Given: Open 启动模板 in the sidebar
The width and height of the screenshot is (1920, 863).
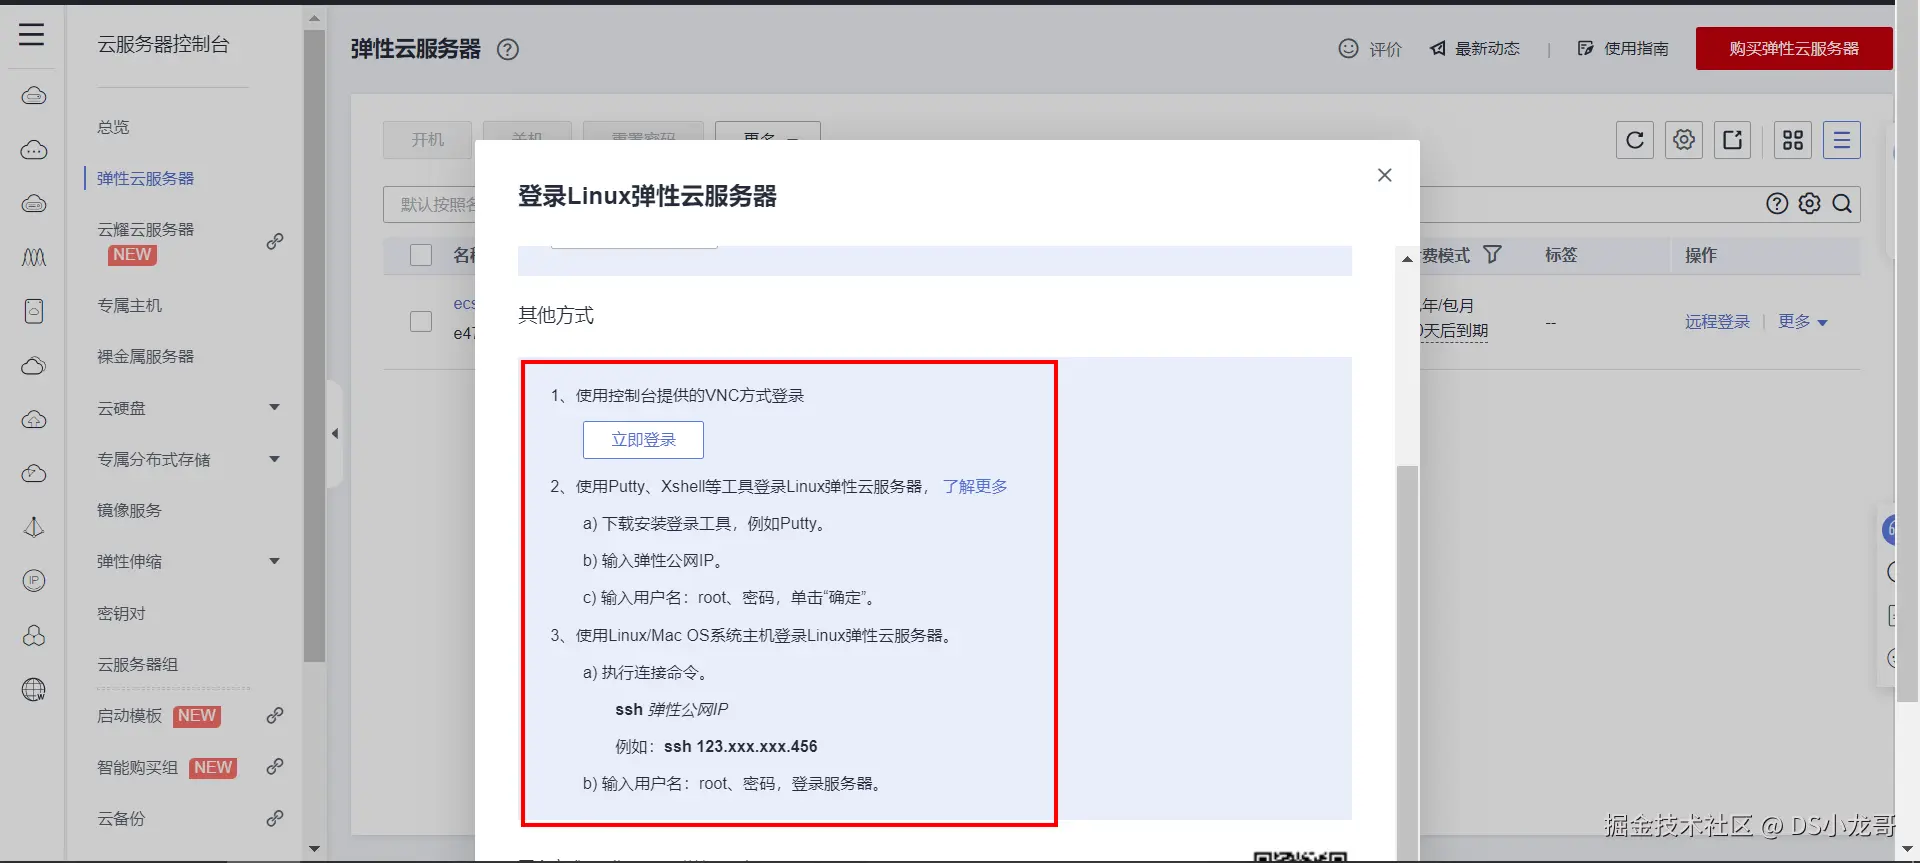Looking at the screenshot, I should tap(129, 716).
